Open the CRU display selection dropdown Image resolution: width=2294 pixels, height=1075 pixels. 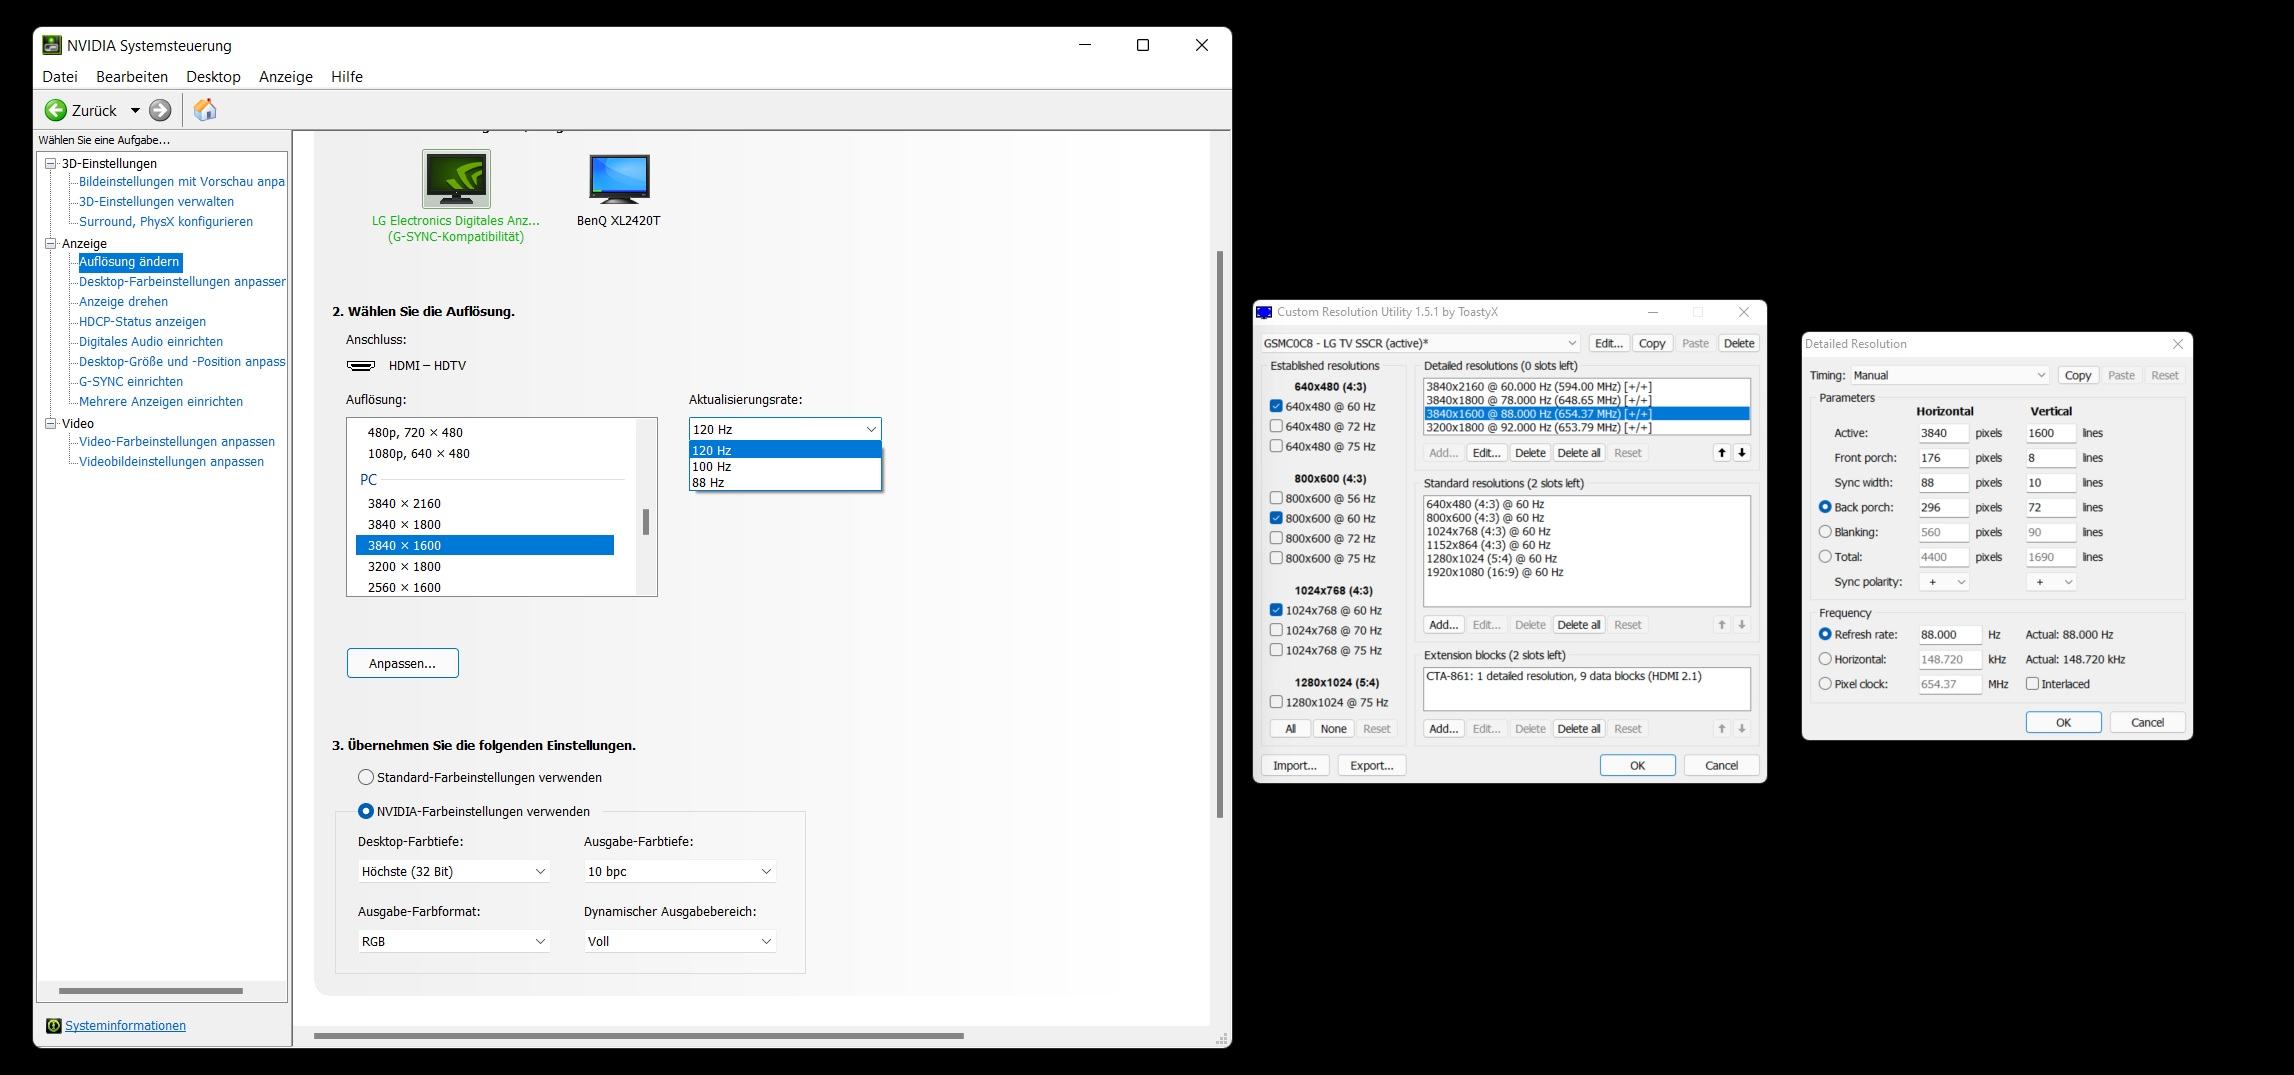pyautogui.click(x=1420, y=343)
